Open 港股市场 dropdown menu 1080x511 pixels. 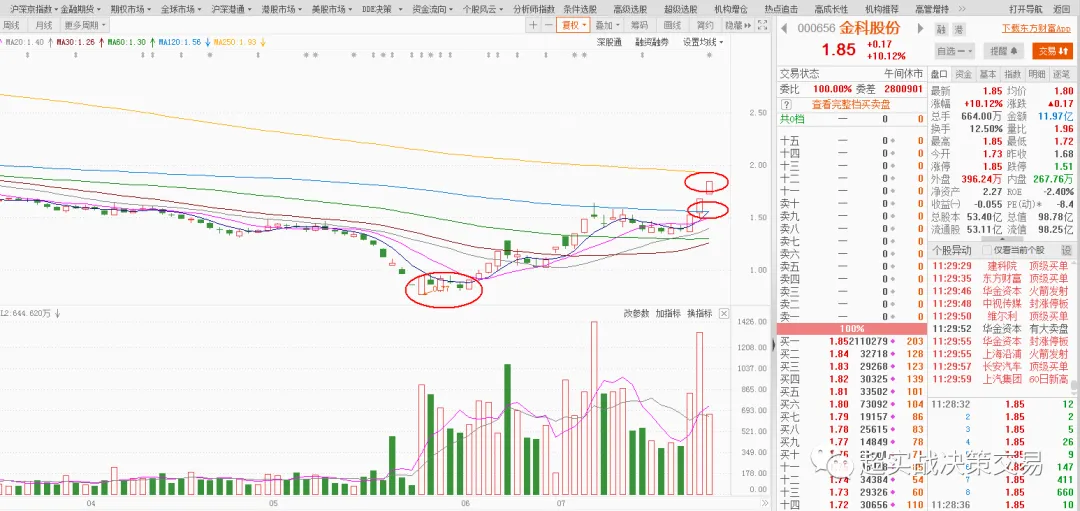[x=282, y=9]
